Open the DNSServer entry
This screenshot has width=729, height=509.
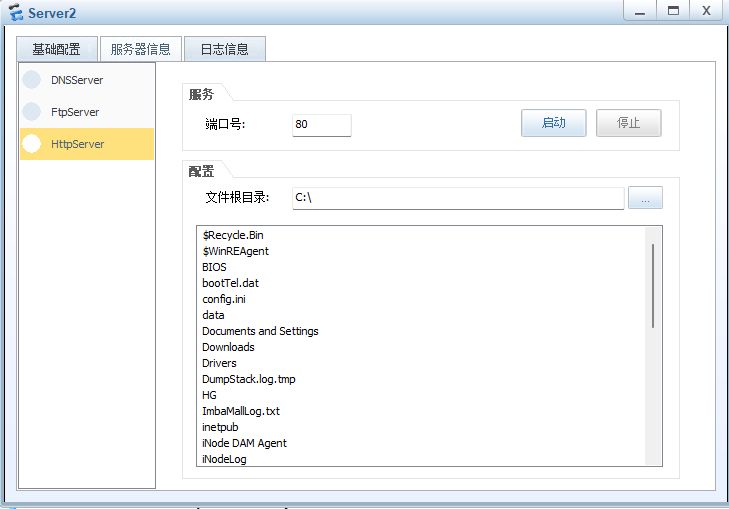click(x=87, y=80)
